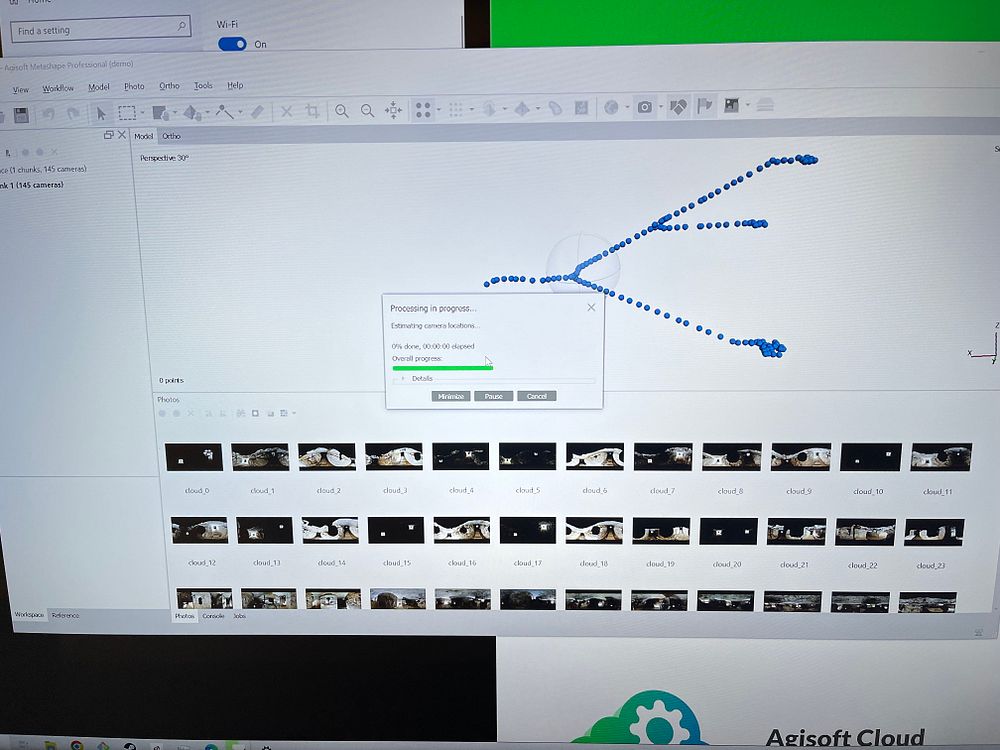The height and width of the screenshot is (750, 1000).
Task: Toggle the Show Shapes icon
Action: 678,107
